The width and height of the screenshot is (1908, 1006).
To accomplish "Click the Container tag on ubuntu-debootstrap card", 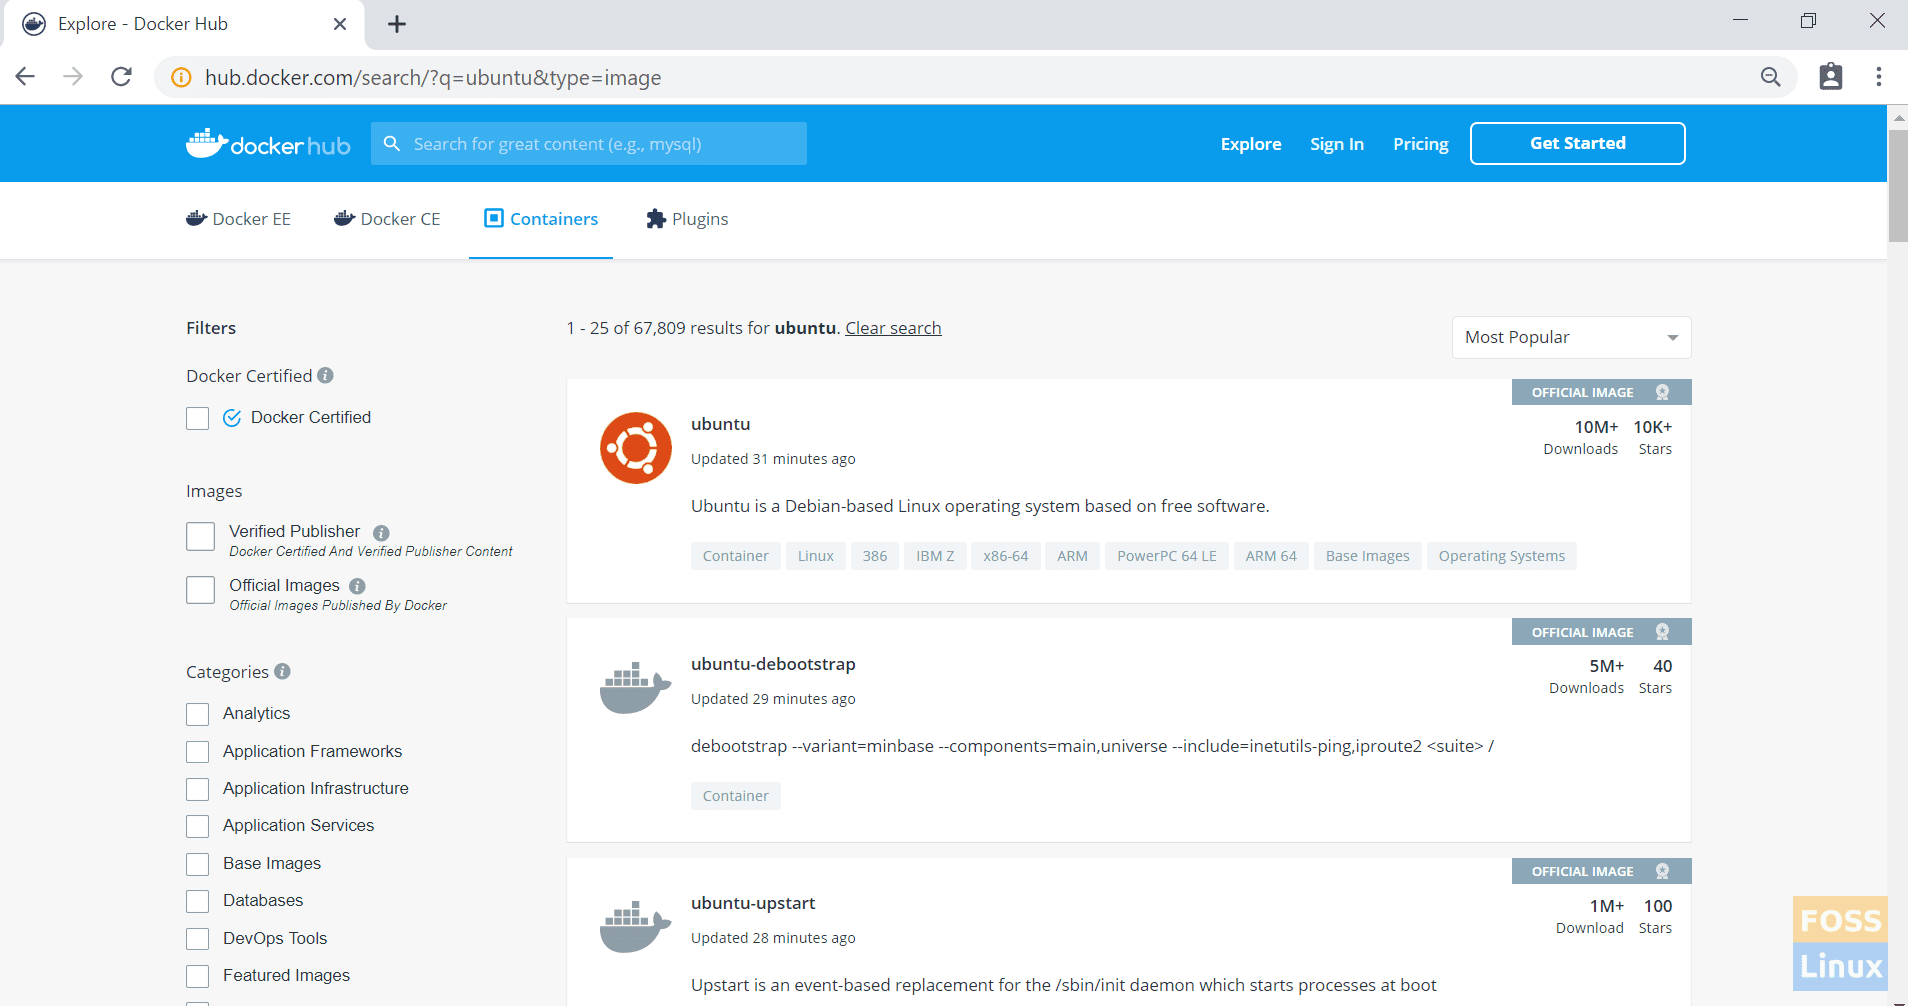I will pos(736,796).
